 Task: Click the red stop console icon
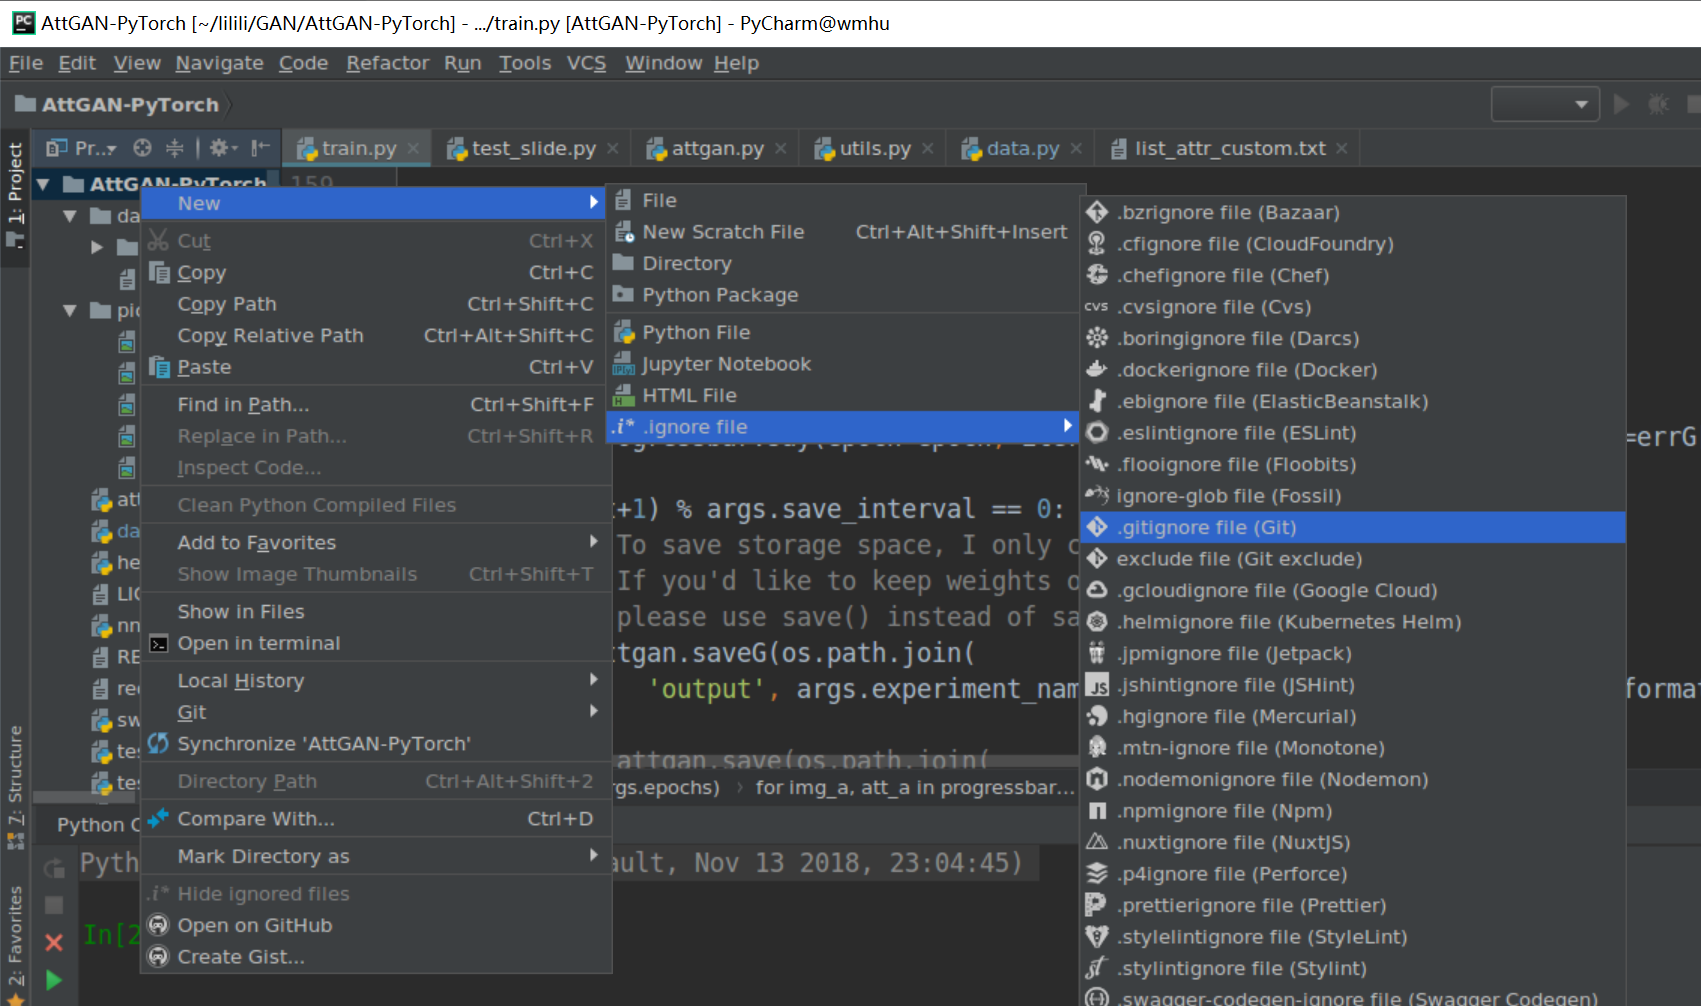54,942
